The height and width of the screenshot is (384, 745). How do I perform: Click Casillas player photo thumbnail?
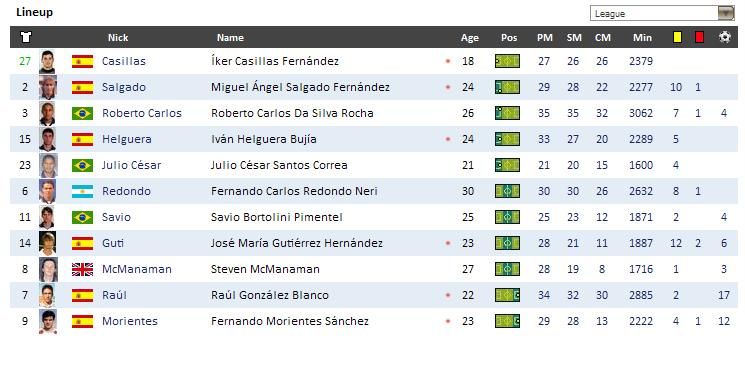(x=48, y=61)
